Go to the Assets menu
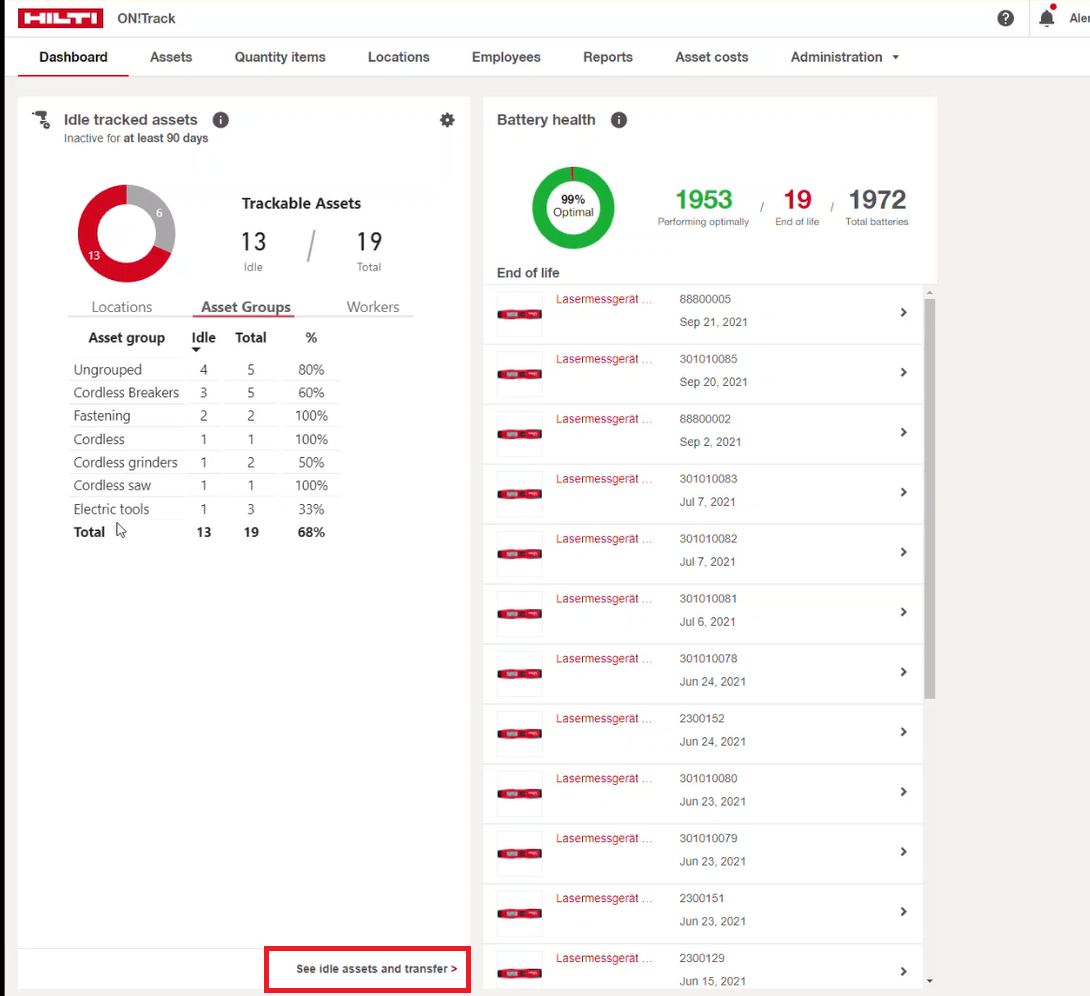1090x996 pixels. coord(171,57)
